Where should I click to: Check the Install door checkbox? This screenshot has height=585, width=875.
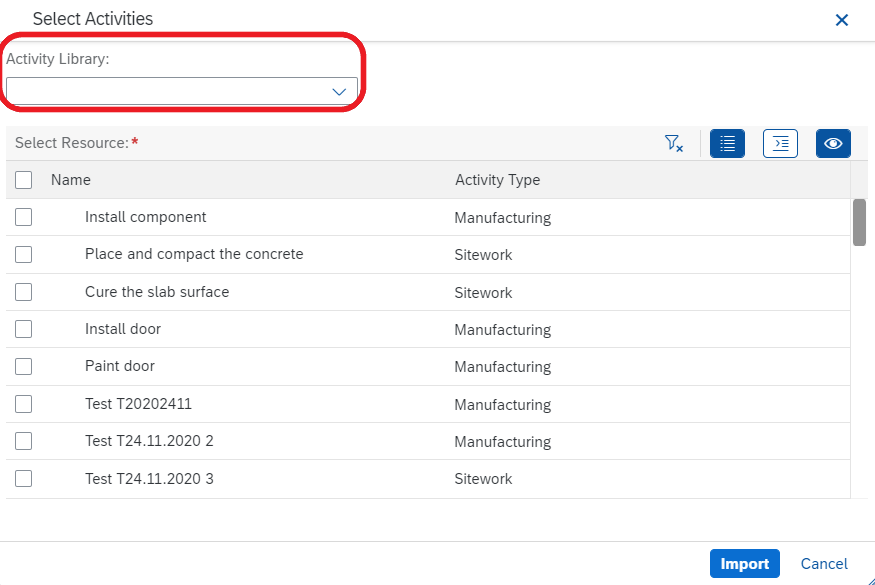23,329
